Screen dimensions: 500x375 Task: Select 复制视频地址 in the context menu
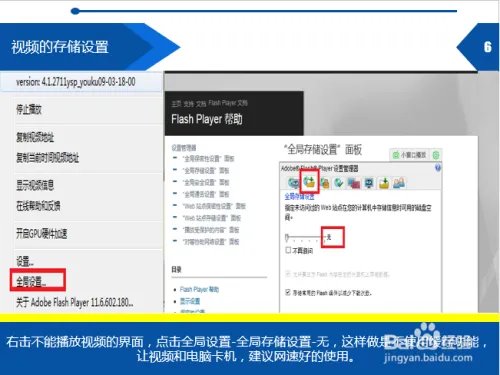coord(35,137)
